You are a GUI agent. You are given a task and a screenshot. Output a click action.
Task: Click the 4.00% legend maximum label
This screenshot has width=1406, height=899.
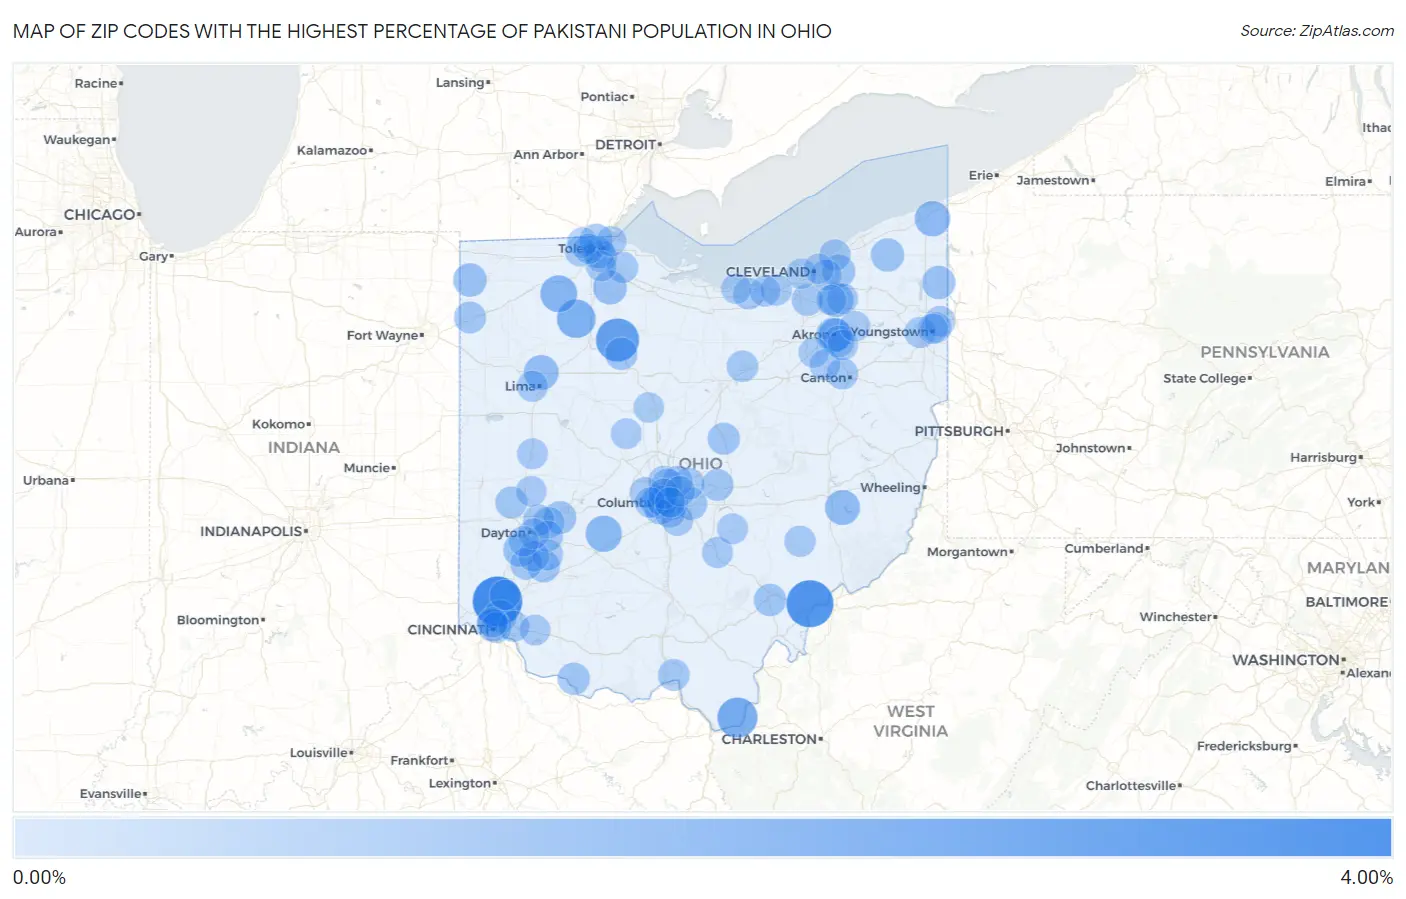point(1366,877)
